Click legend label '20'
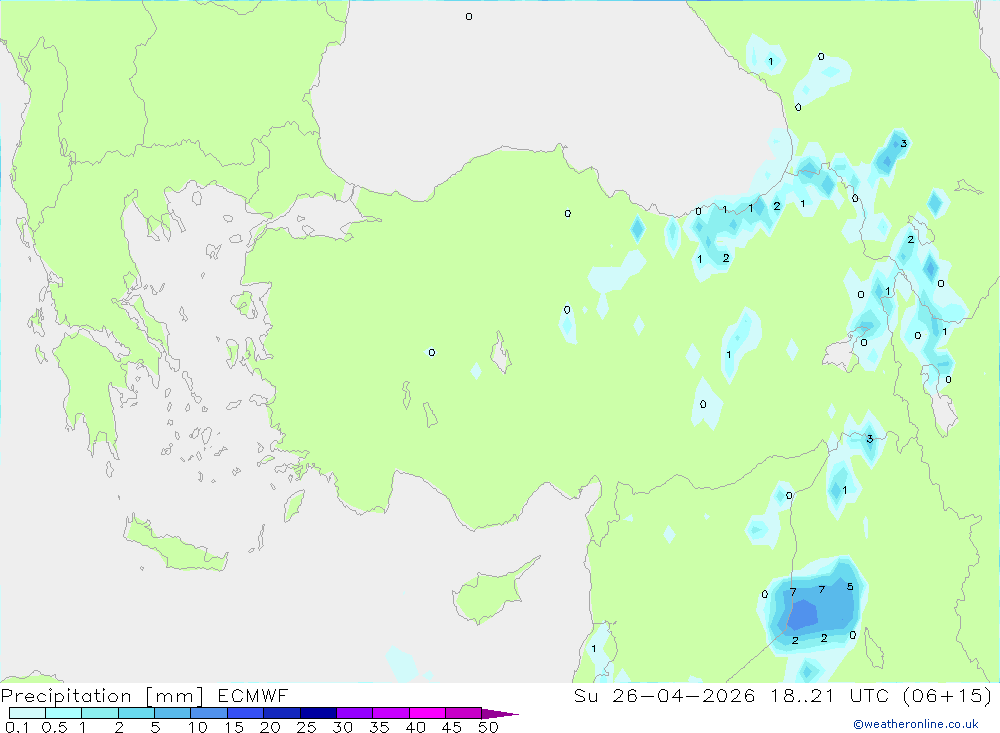The image size is (1000, 733). tap(270, 727)
